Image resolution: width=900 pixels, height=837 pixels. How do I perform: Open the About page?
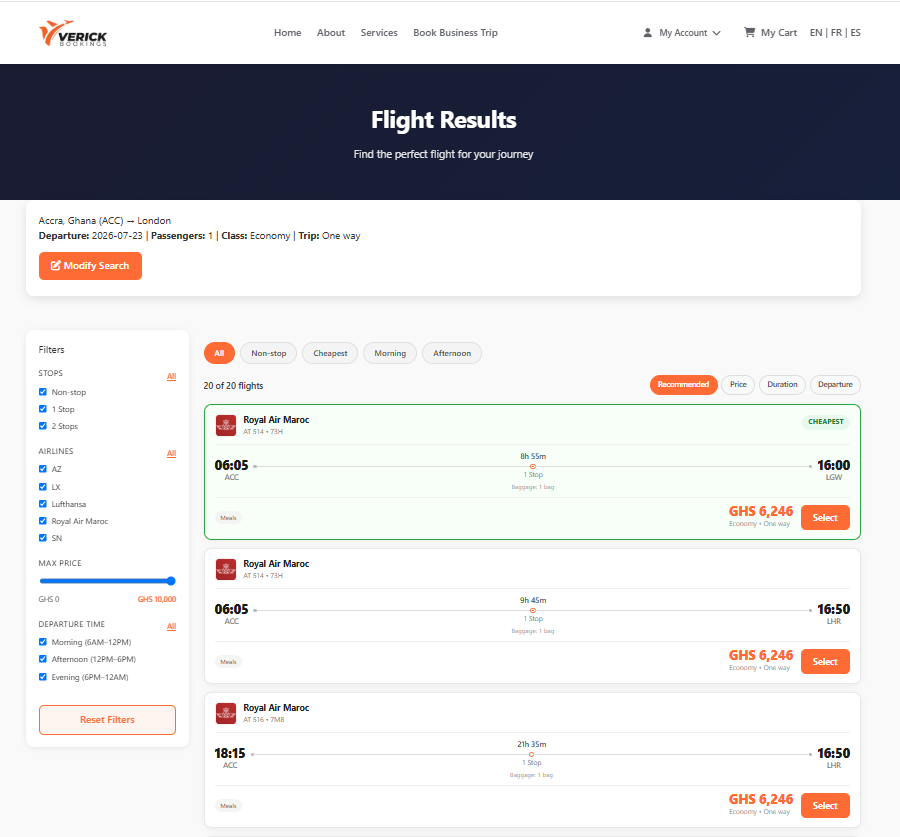point(331,33)
